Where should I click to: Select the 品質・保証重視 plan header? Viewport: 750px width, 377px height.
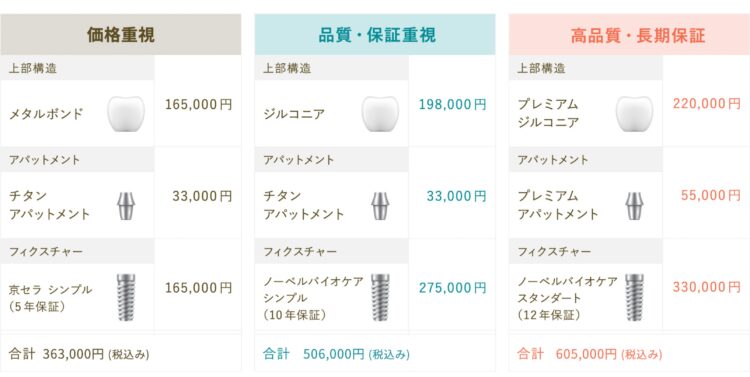375,34
